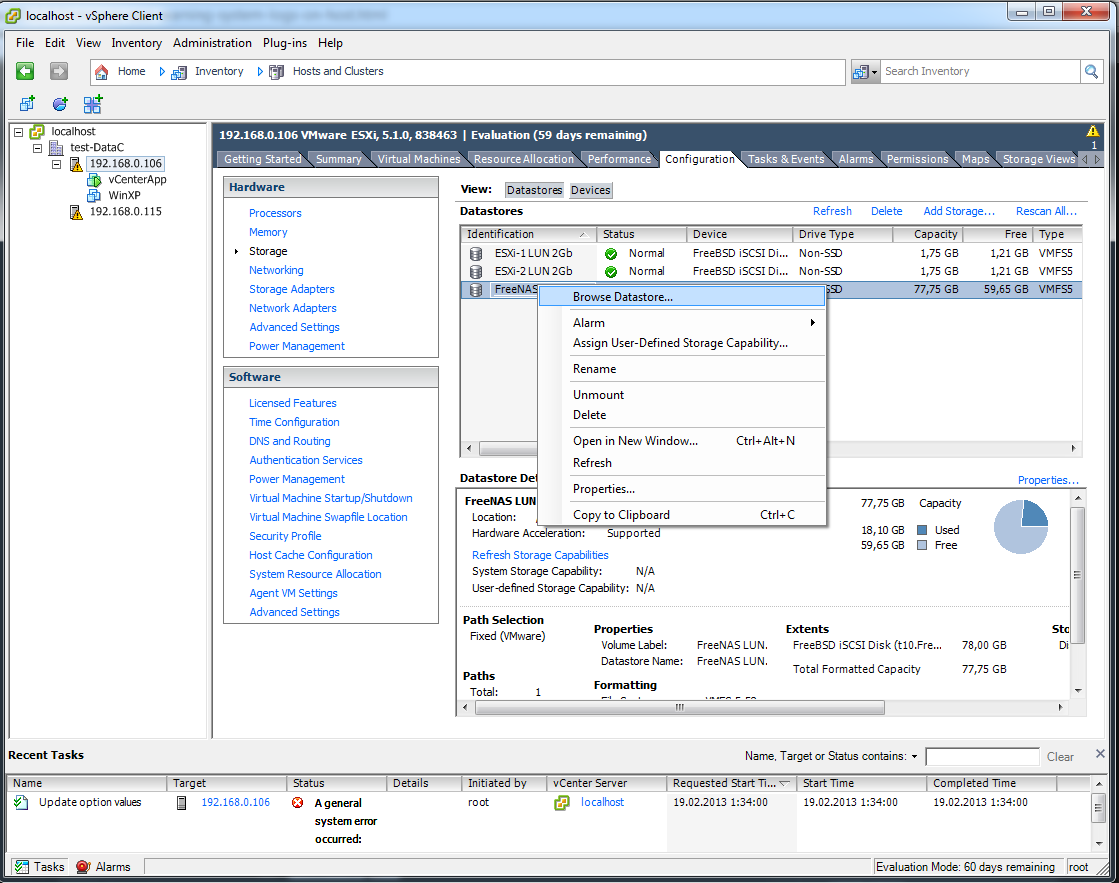Click the datastore icon for FreeNAS row
This screenshot has width=1119, height=883.
click(476, 289)
